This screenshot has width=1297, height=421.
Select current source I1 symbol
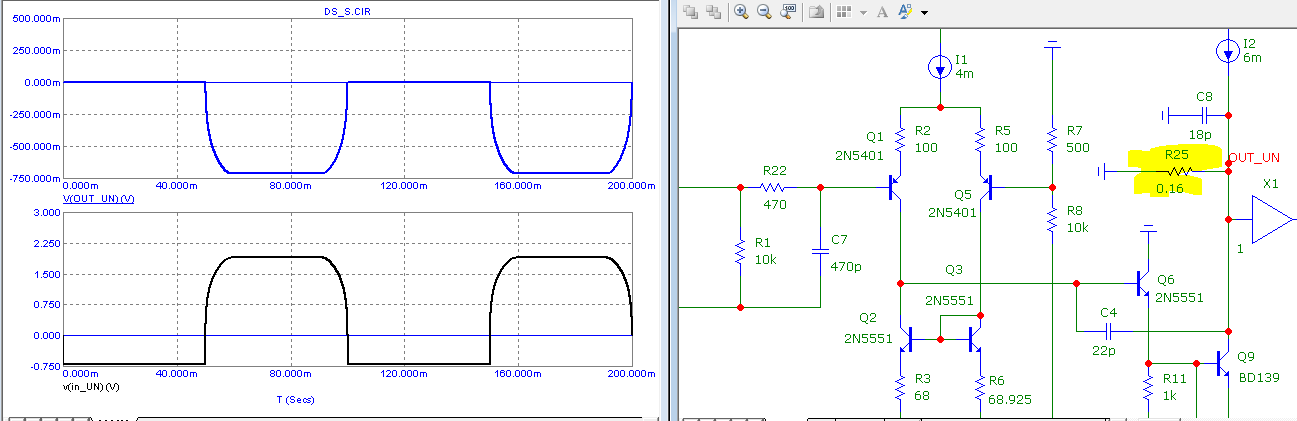point(941,67)
